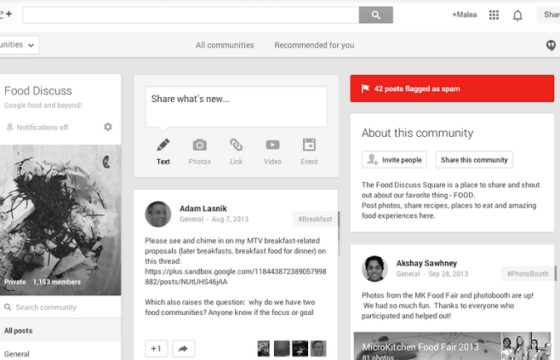Click first +1 voter thumbnail on Adam's post
The height and width of the screenshot is (360, 560).
click(x=264, y=349)
